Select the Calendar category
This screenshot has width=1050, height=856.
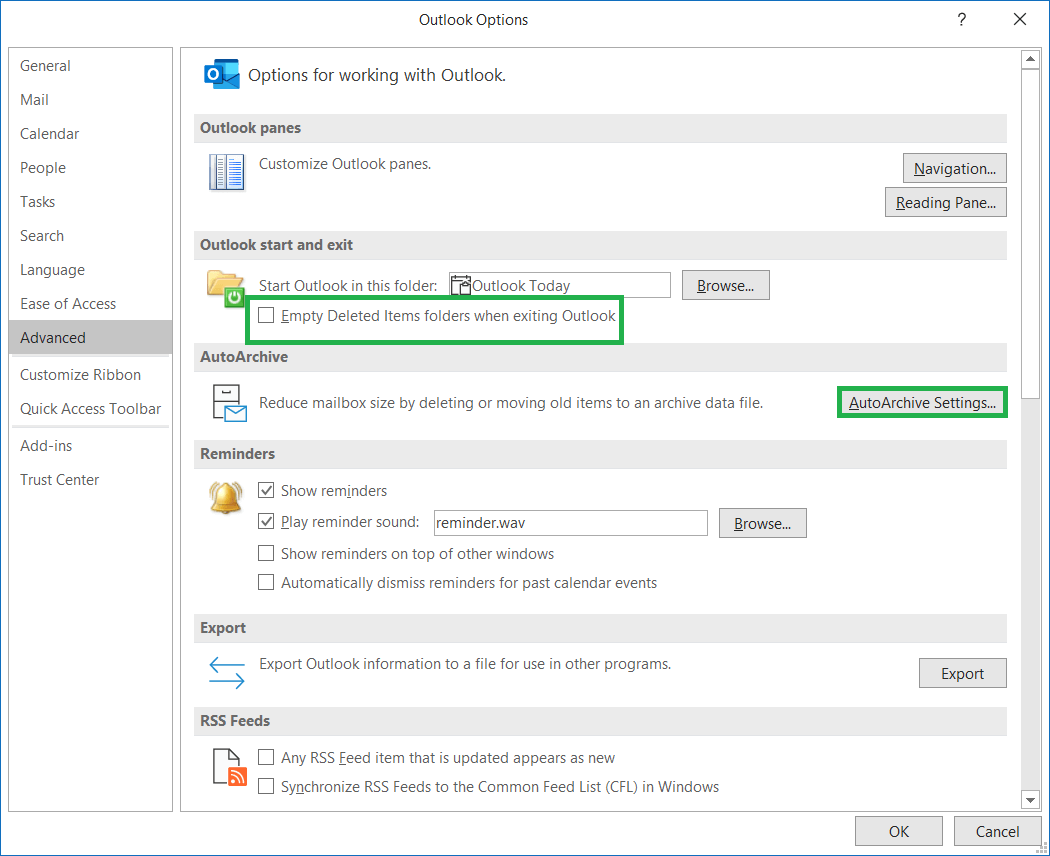pos(90,134)
